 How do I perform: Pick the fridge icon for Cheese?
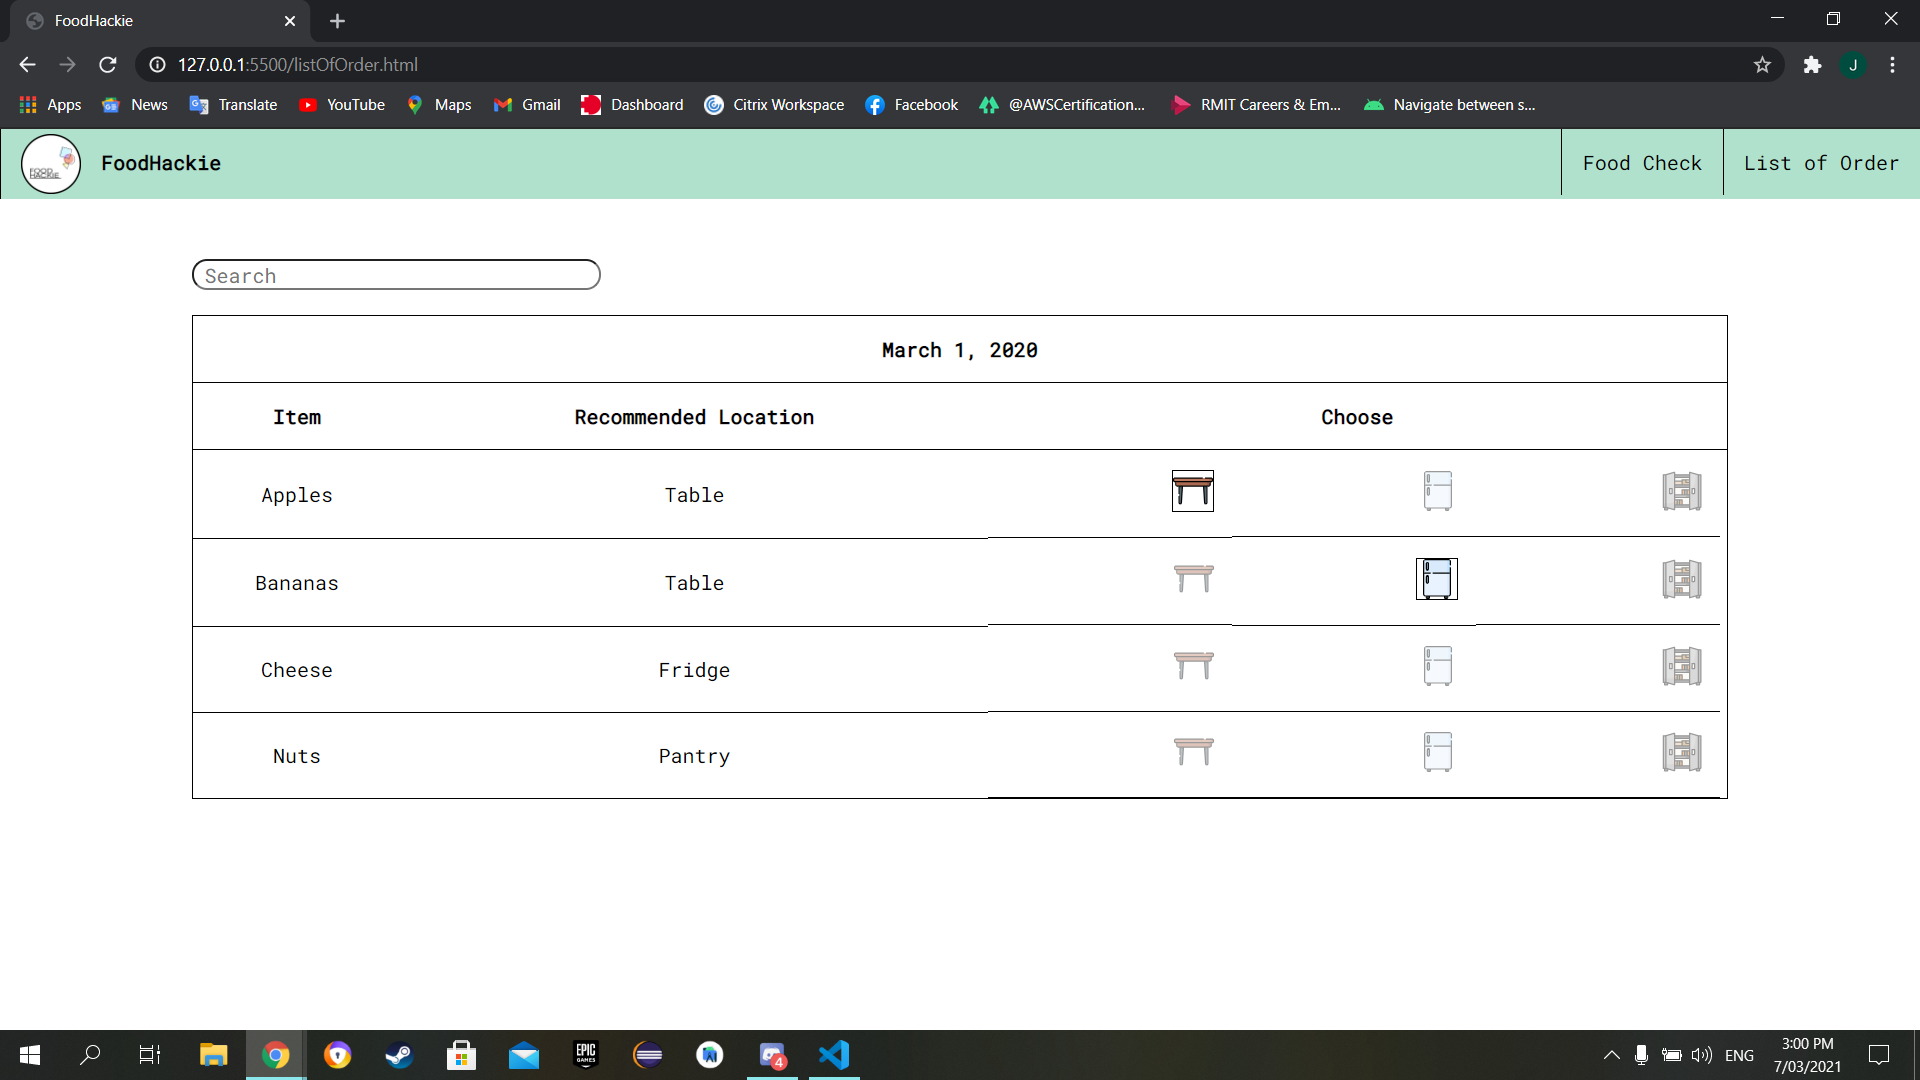1437,666
